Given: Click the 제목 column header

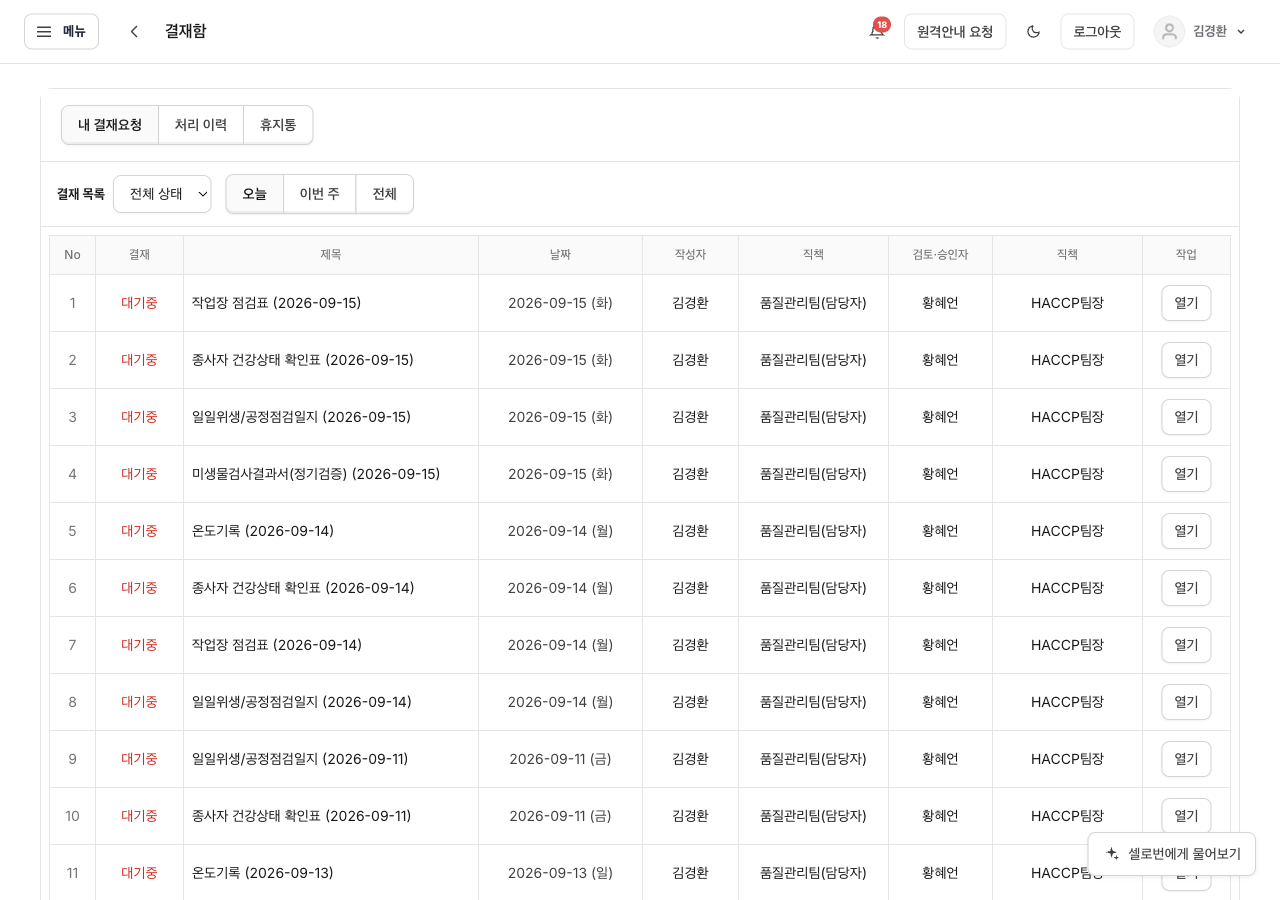Looking at the screenshot, I should (x=331, y=255).
